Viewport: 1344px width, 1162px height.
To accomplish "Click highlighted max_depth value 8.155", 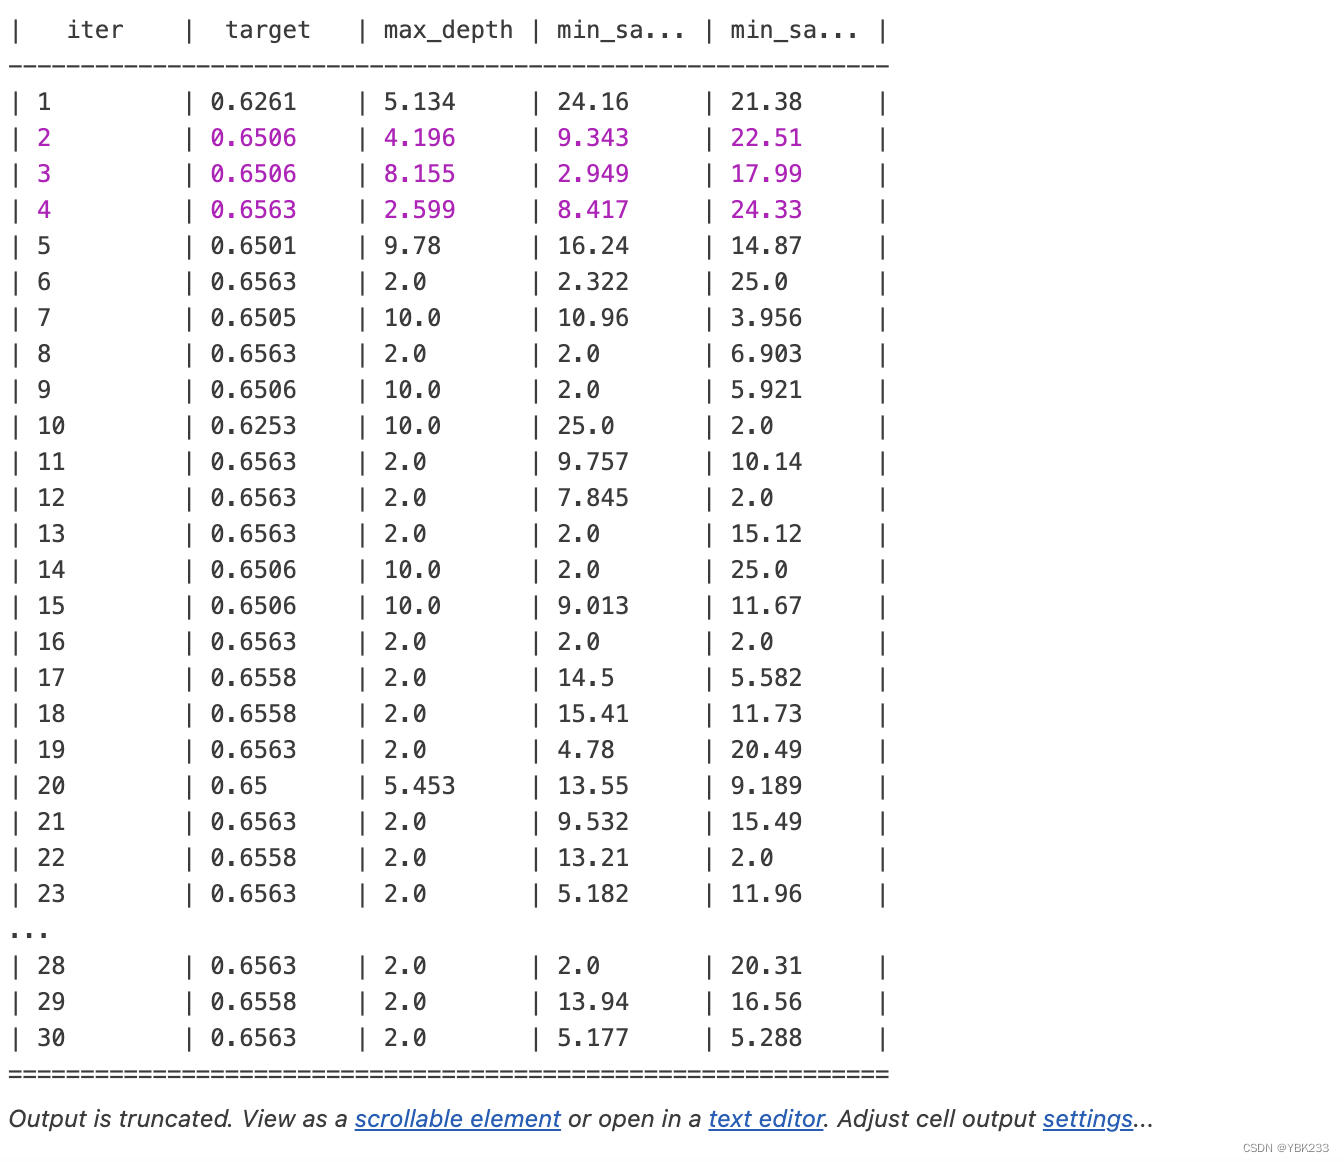I will (419, 174).
